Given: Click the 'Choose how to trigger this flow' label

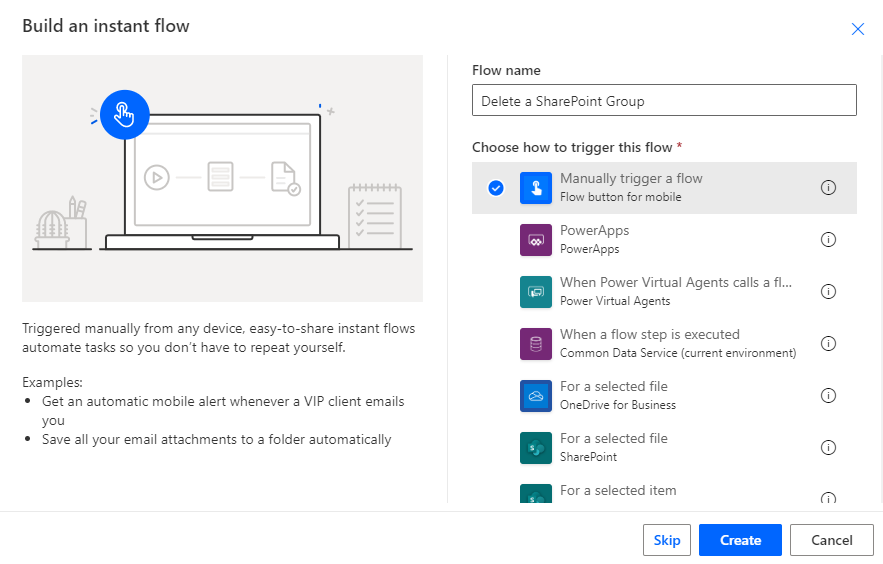Looking at the screenshot, I should (x=572, y=147).
